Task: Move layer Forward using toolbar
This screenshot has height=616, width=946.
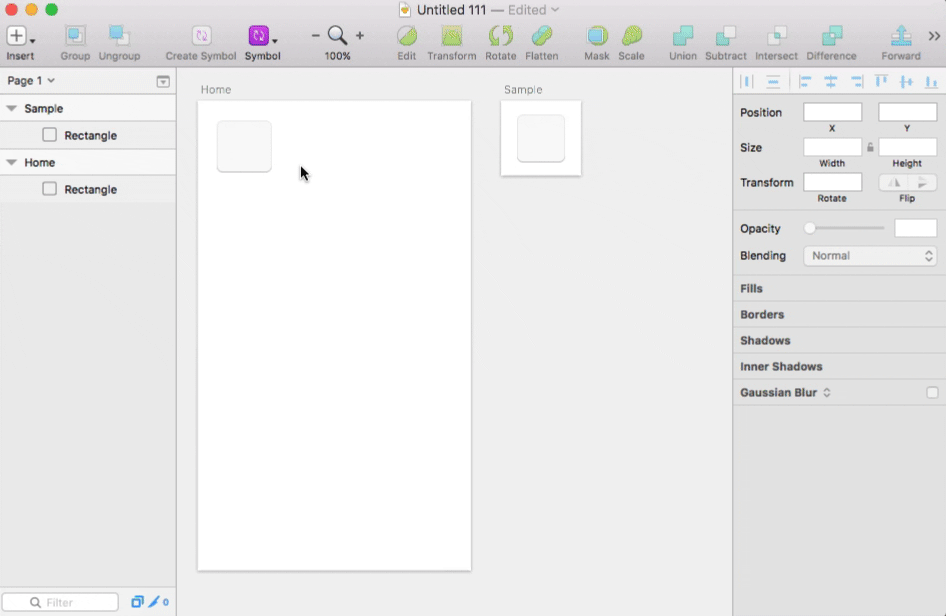Action: point(901,37)
